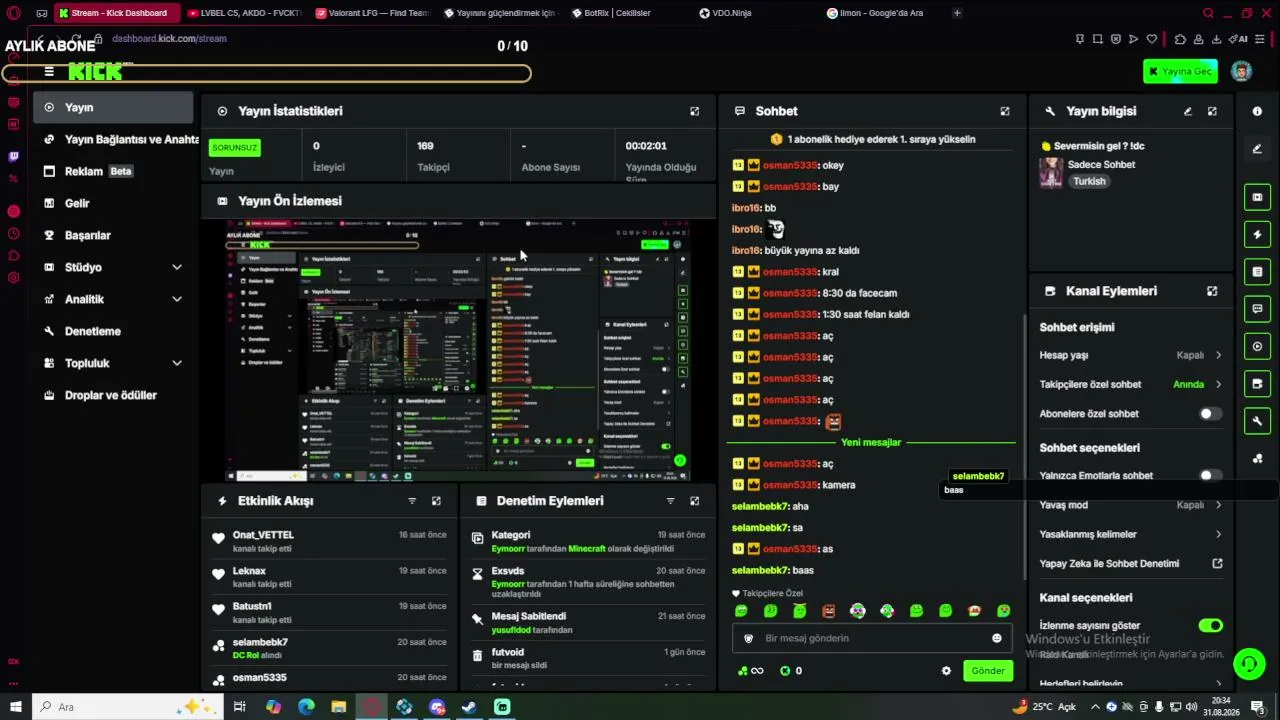This screenshot has height=720, width=1280.
Task: Click the lightning icon in right rail
Action: [1257, 235]
